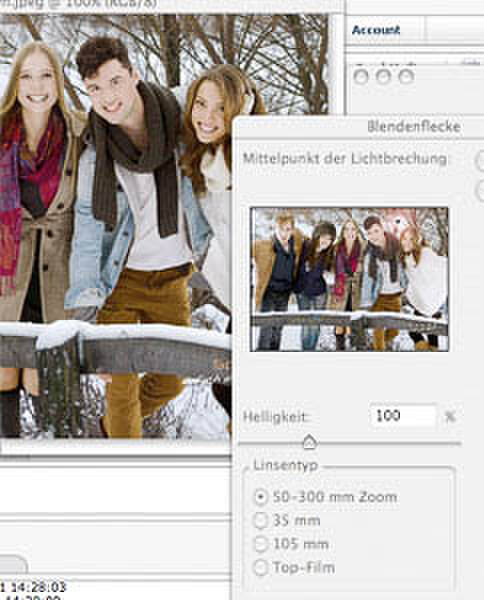This screenshot has width=484, height=600.
Task: Activate the jpeg @ 100% document tab
Action: point(78,4)
